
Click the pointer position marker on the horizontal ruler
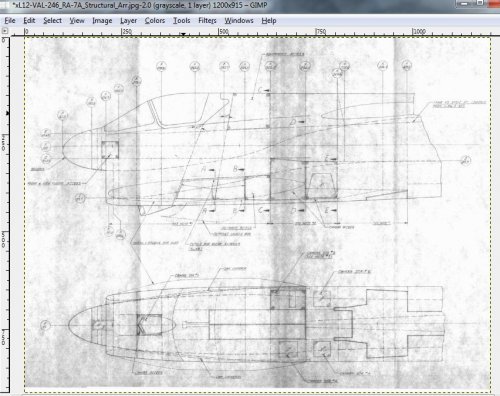(x=183, y=34)
